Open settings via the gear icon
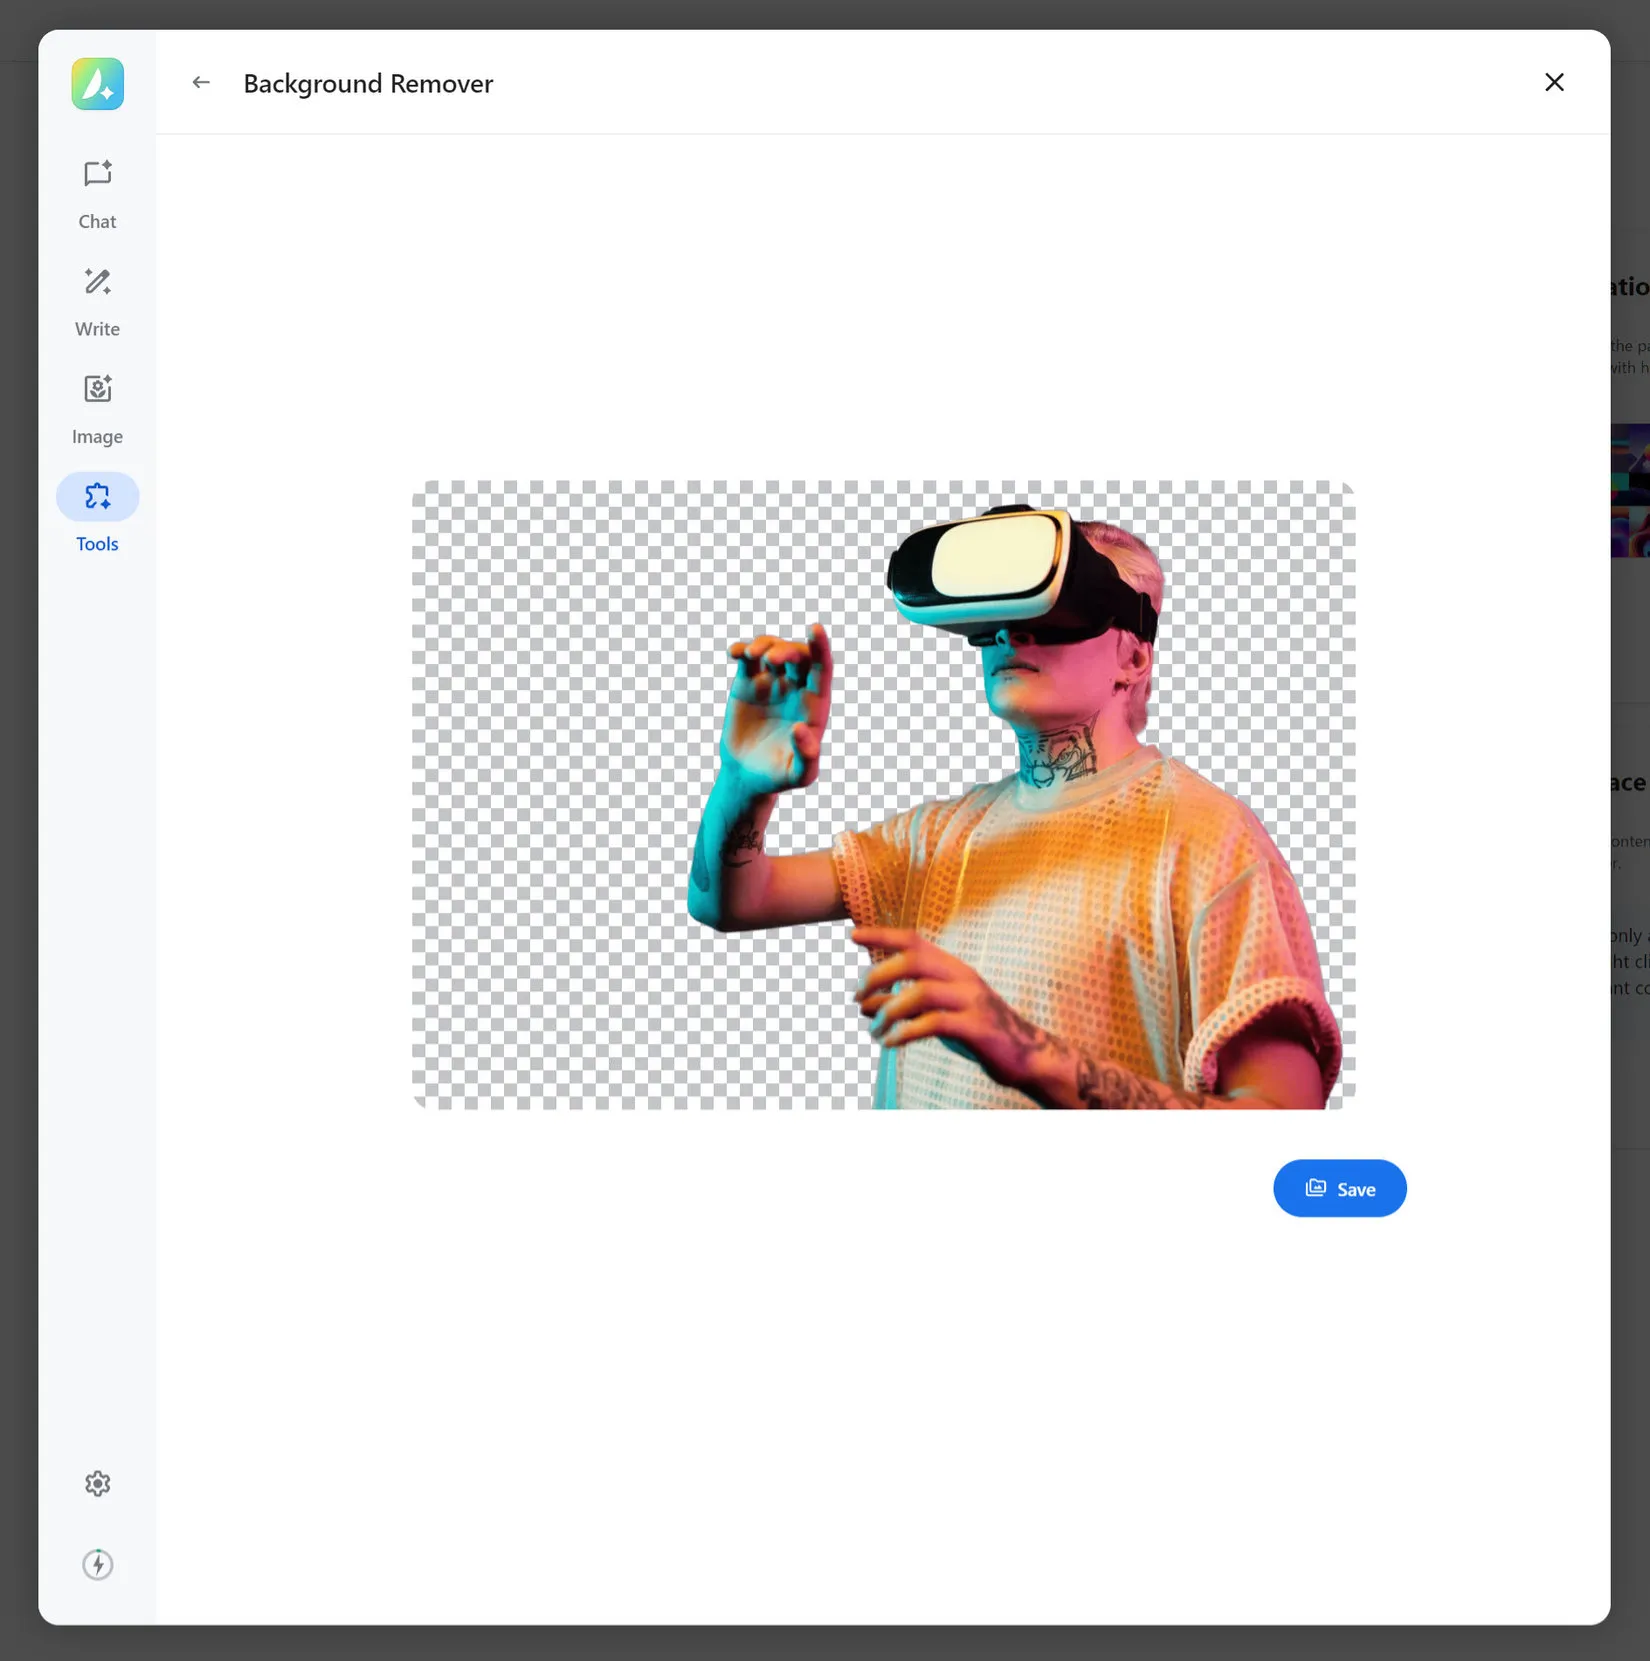The image size is (1650, 1661). [x=97, y=1483]
